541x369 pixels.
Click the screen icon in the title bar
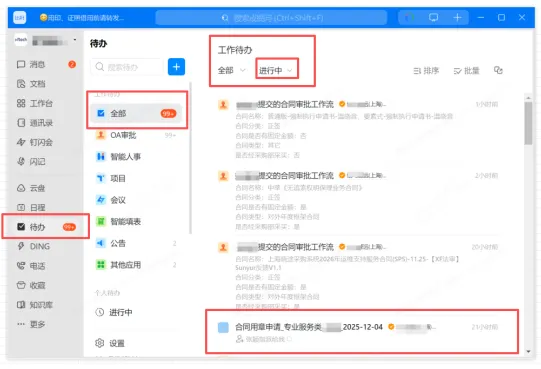pyautogui.click(x=433, y=17)
